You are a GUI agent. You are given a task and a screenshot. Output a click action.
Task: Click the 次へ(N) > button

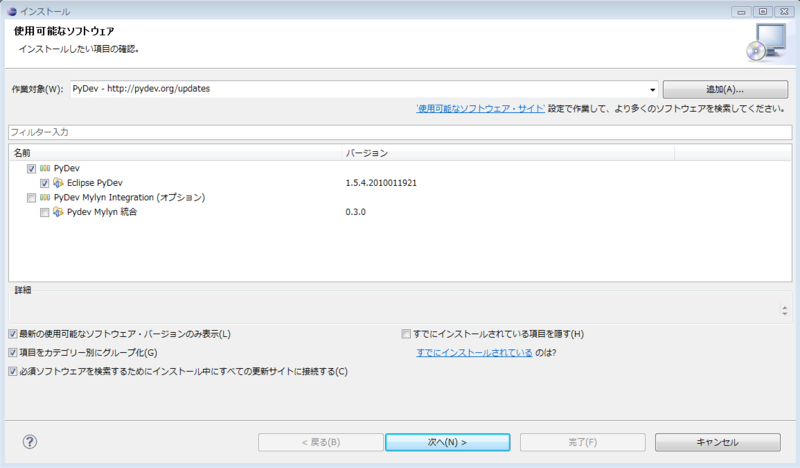coord(447,442)
